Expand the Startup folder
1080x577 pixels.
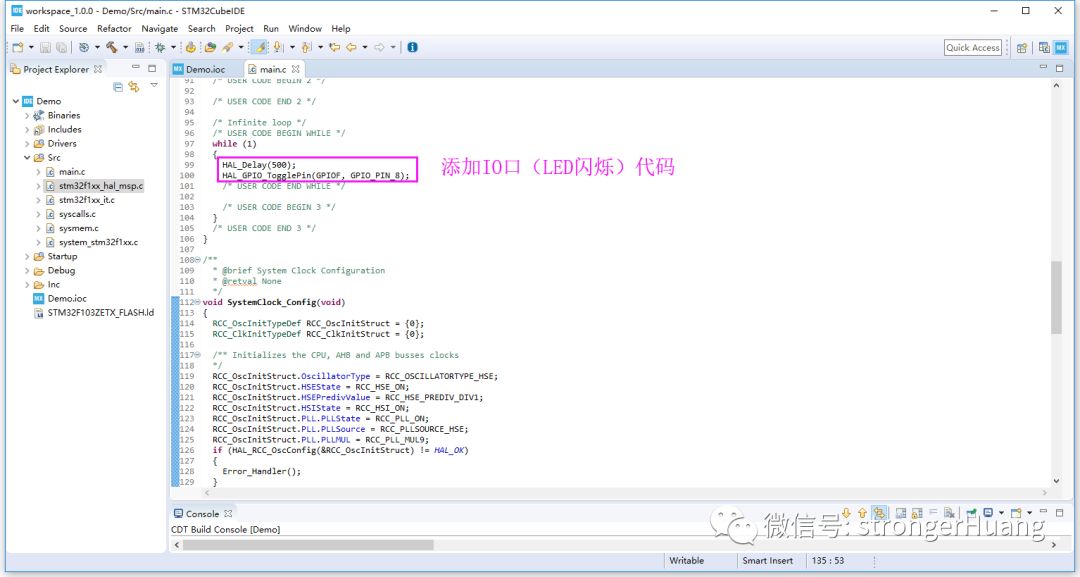[27, 257]
